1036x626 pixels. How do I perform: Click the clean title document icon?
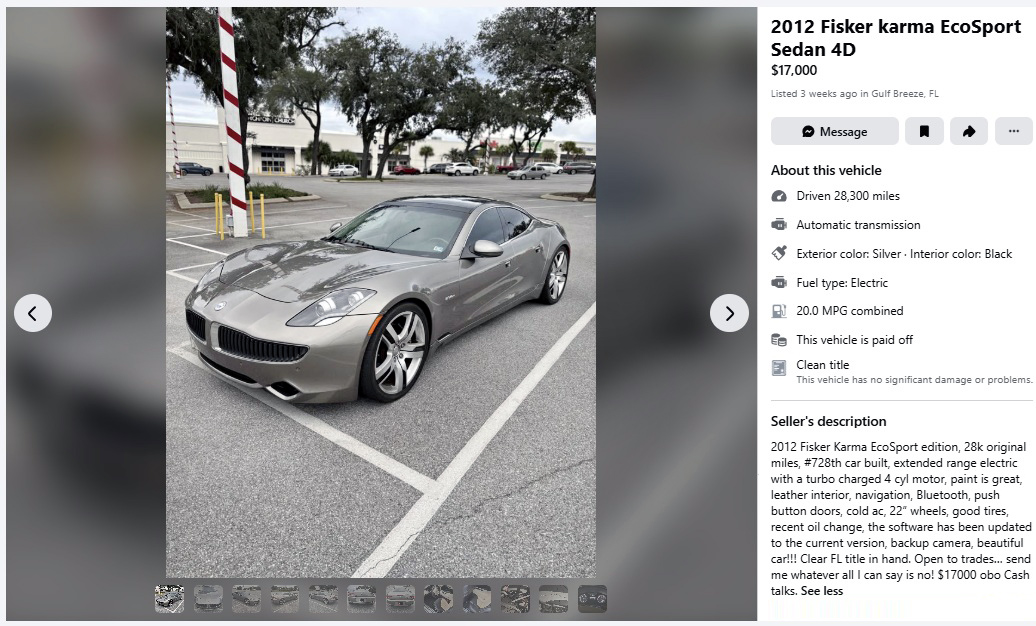tap(779, 368)
